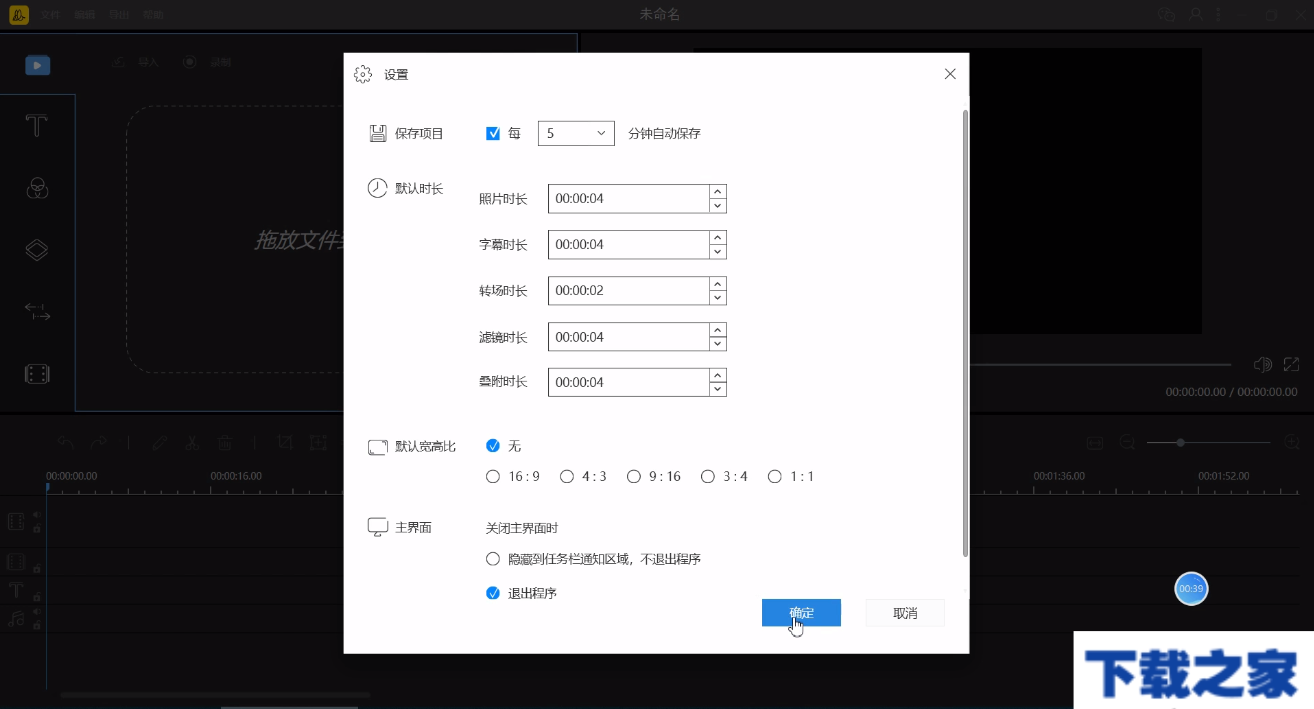Dismiss the settings dialog with 取消
Viewport: 1314px width, 709px height.
point(904,612)
